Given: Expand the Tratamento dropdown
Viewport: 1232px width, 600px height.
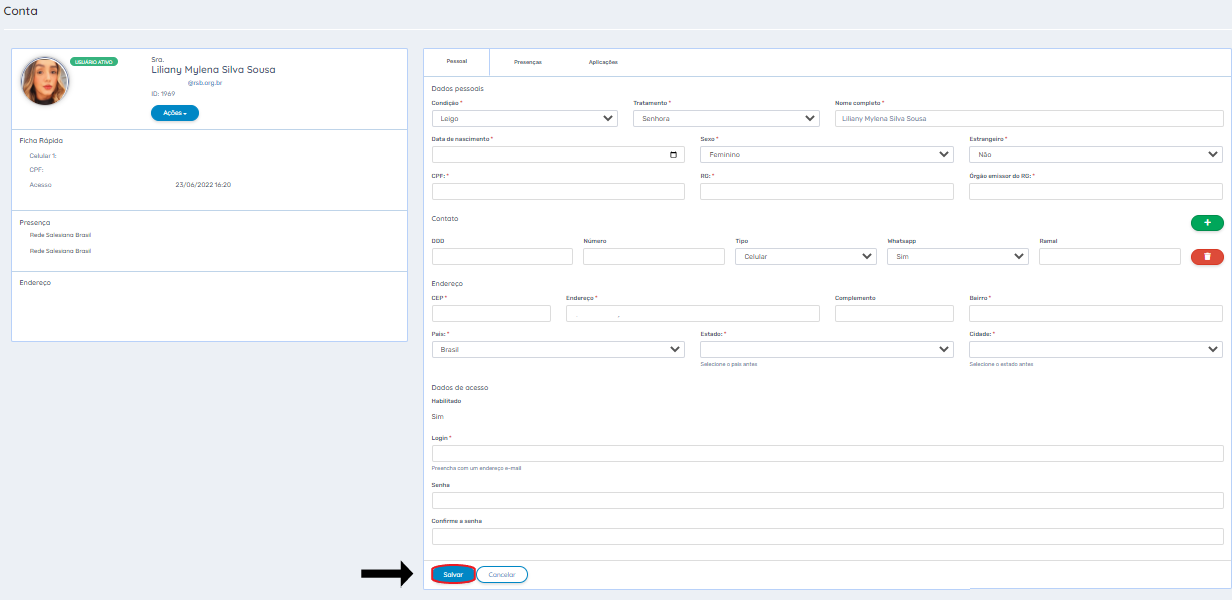Looking at the screenshot, I should pos(726,118).
